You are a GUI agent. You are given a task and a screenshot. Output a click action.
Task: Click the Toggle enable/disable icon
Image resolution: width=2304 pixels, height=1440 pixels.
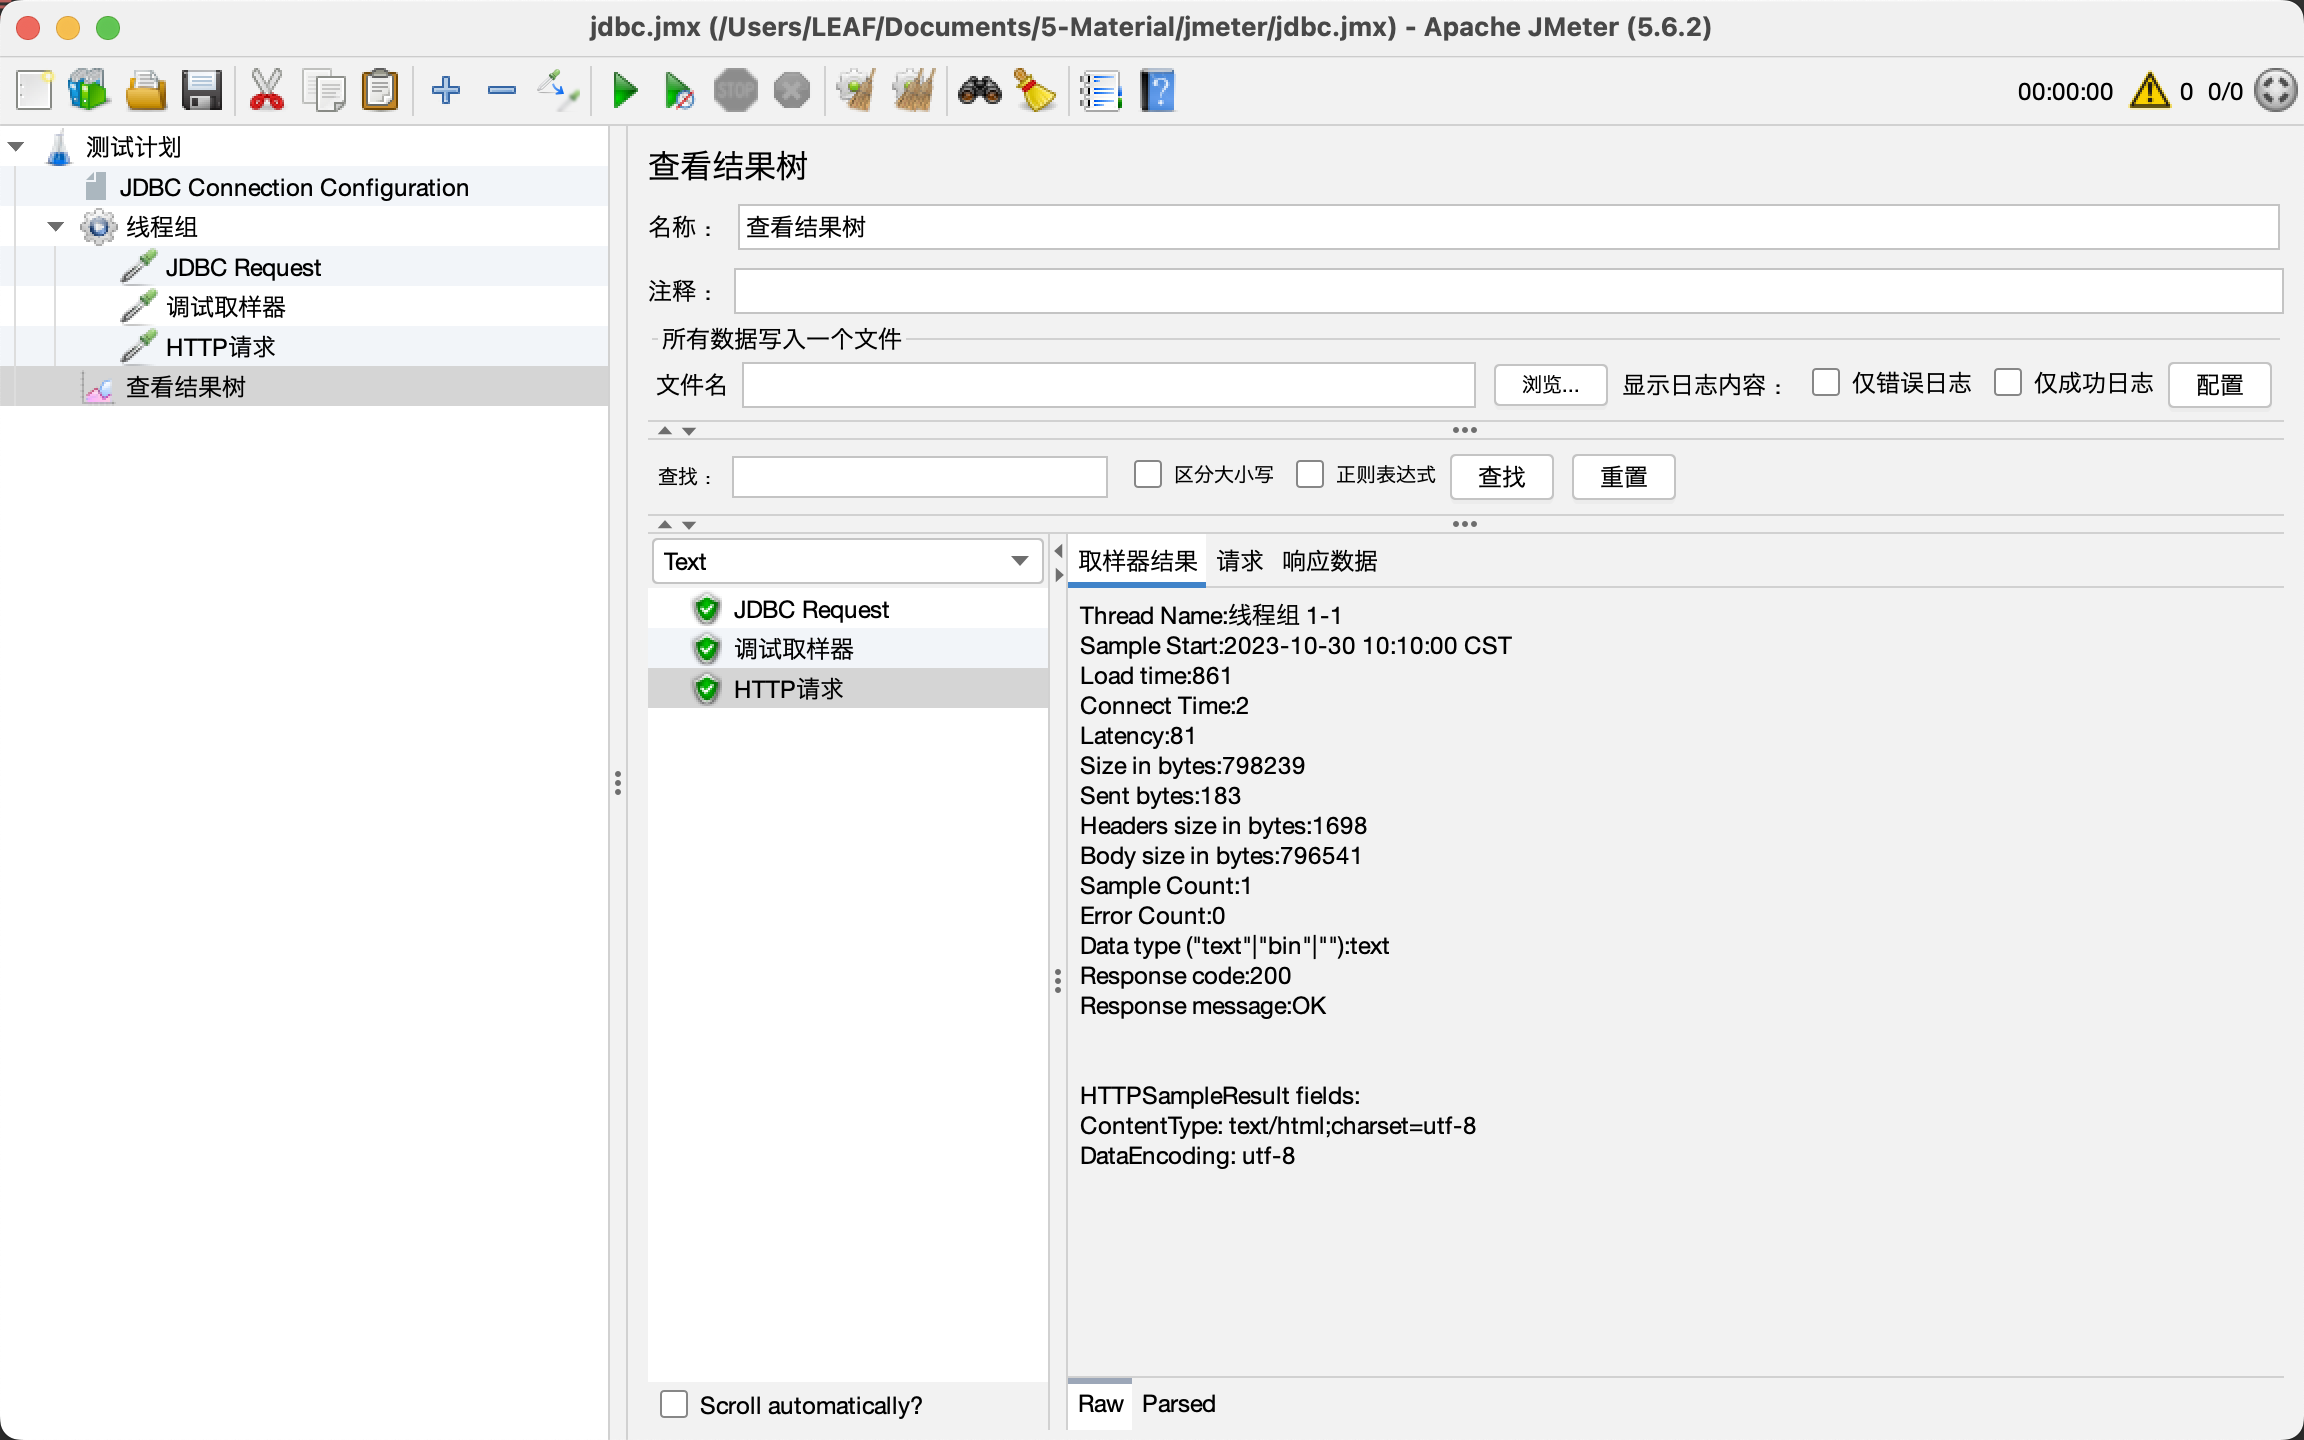pyautogui.click(x=558, y=91)
